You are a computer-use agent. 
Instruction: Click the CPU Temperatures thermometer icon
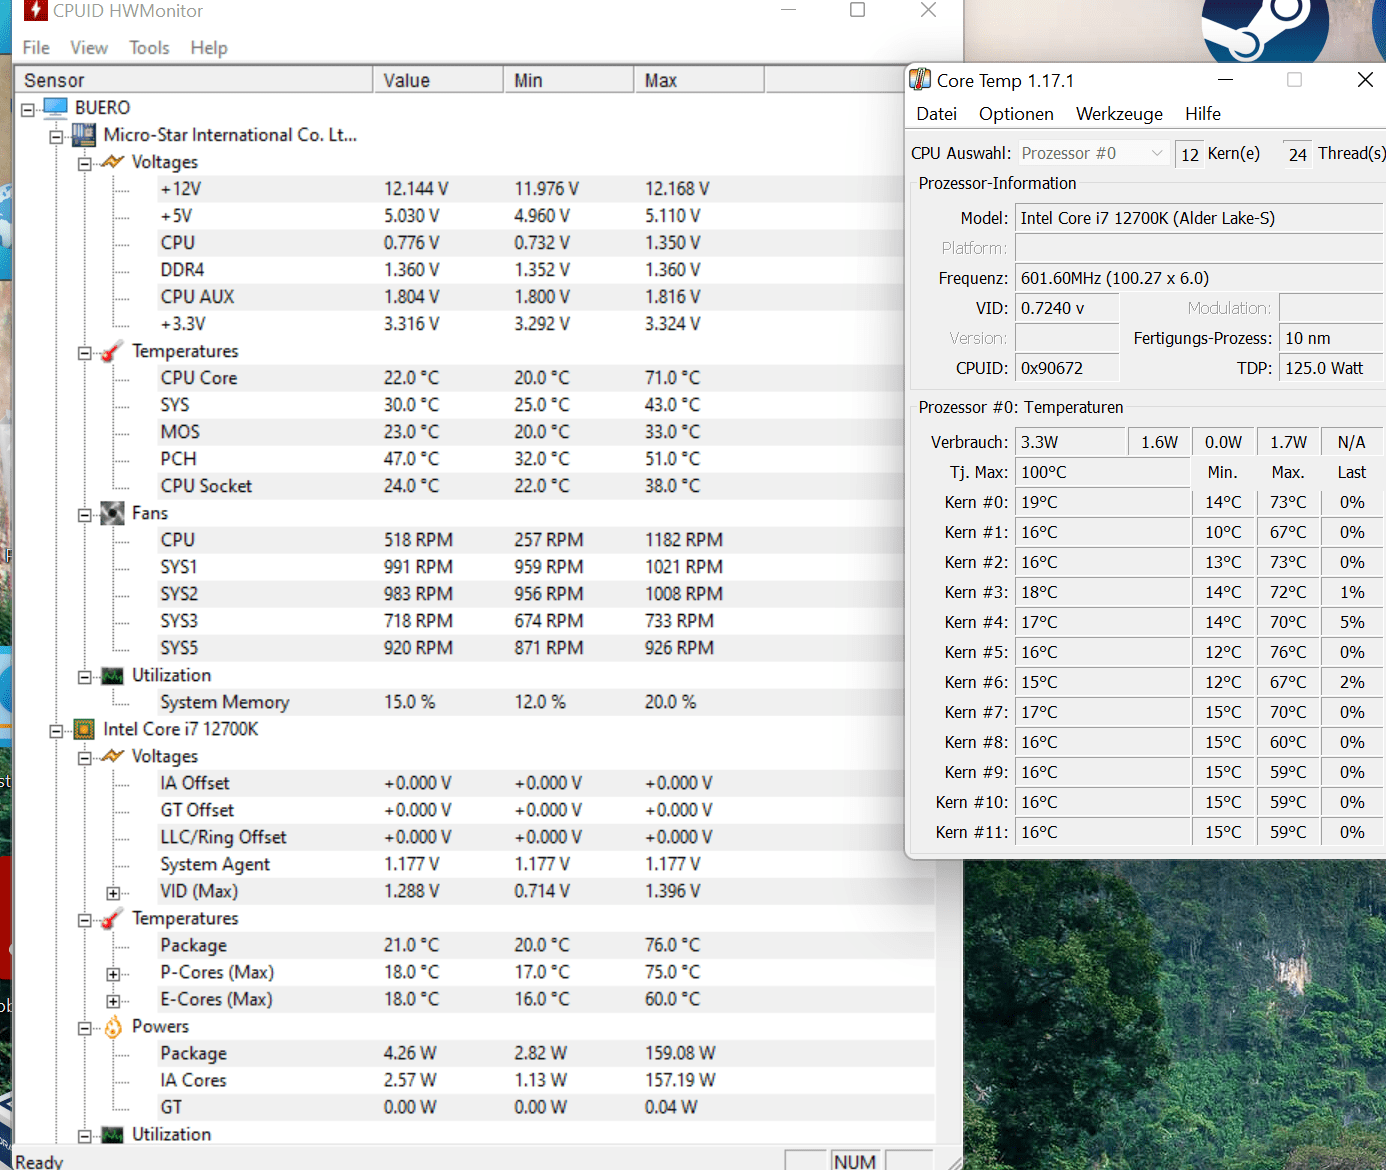tap(113, 918)
